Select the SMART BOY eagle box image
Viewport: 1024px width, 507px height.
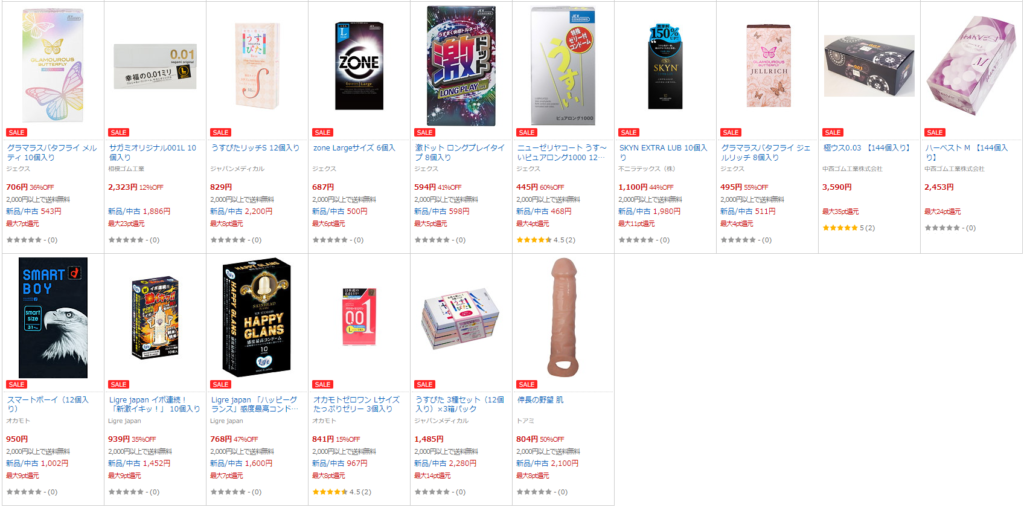pos(53,318)
